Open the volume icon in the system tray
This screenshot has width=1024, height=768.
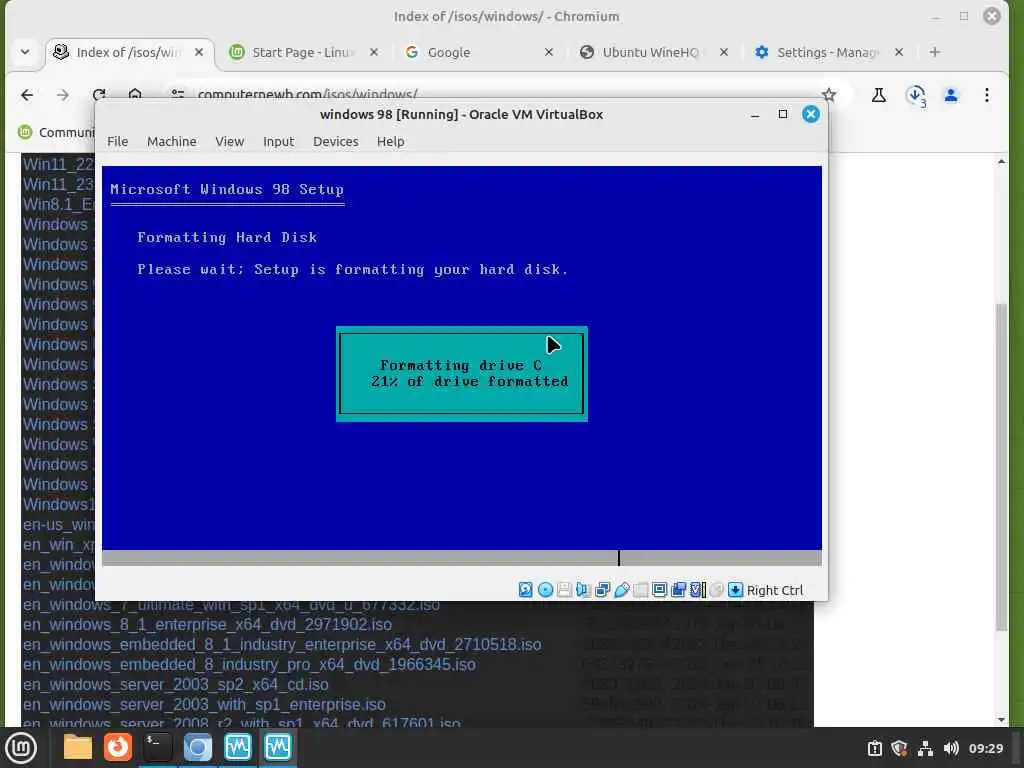click(951, 748)
